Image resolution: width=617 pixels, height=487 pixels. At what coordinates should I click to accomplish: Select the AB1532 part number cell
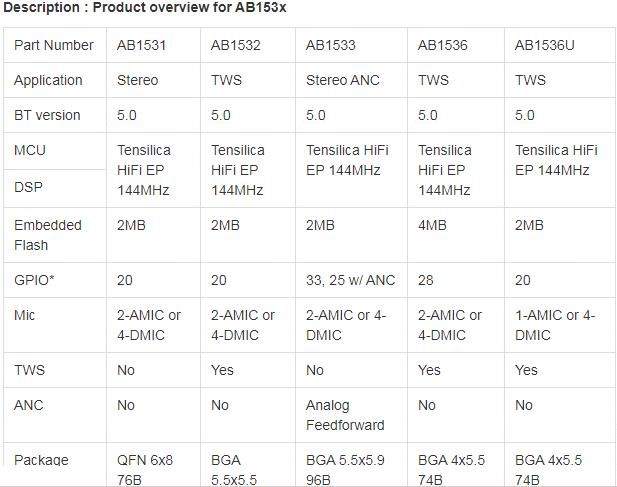coord(236,45)
